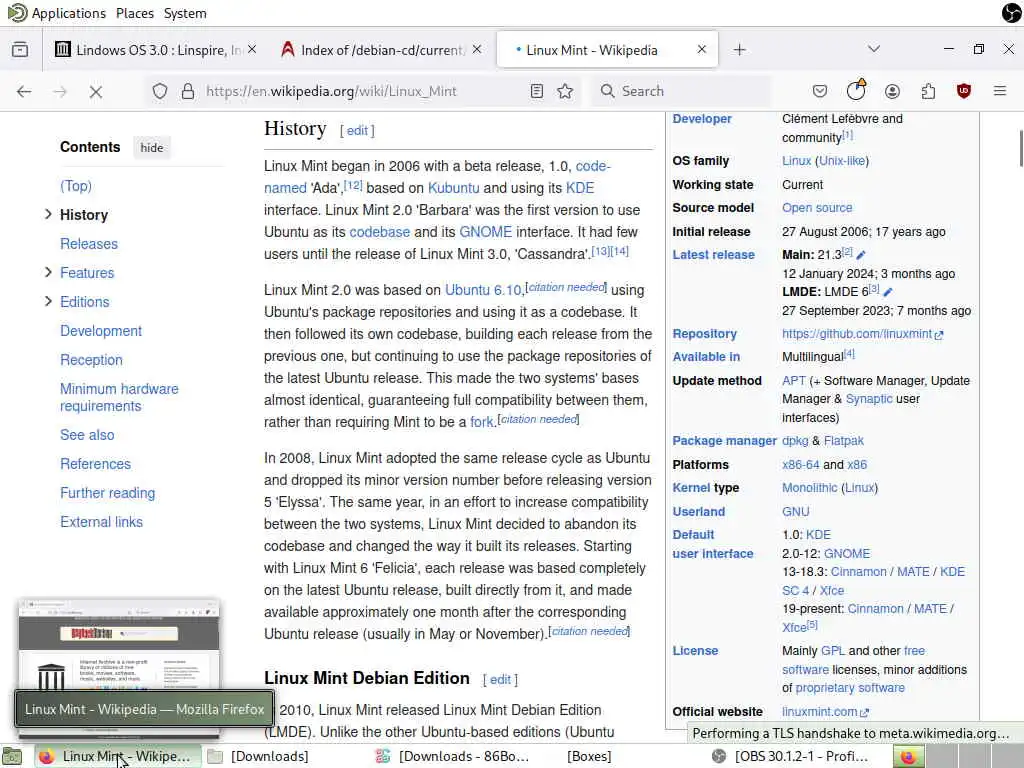1024x768 pixels.
Task: Click the update notification icon in toolbar
Action: 856,89
